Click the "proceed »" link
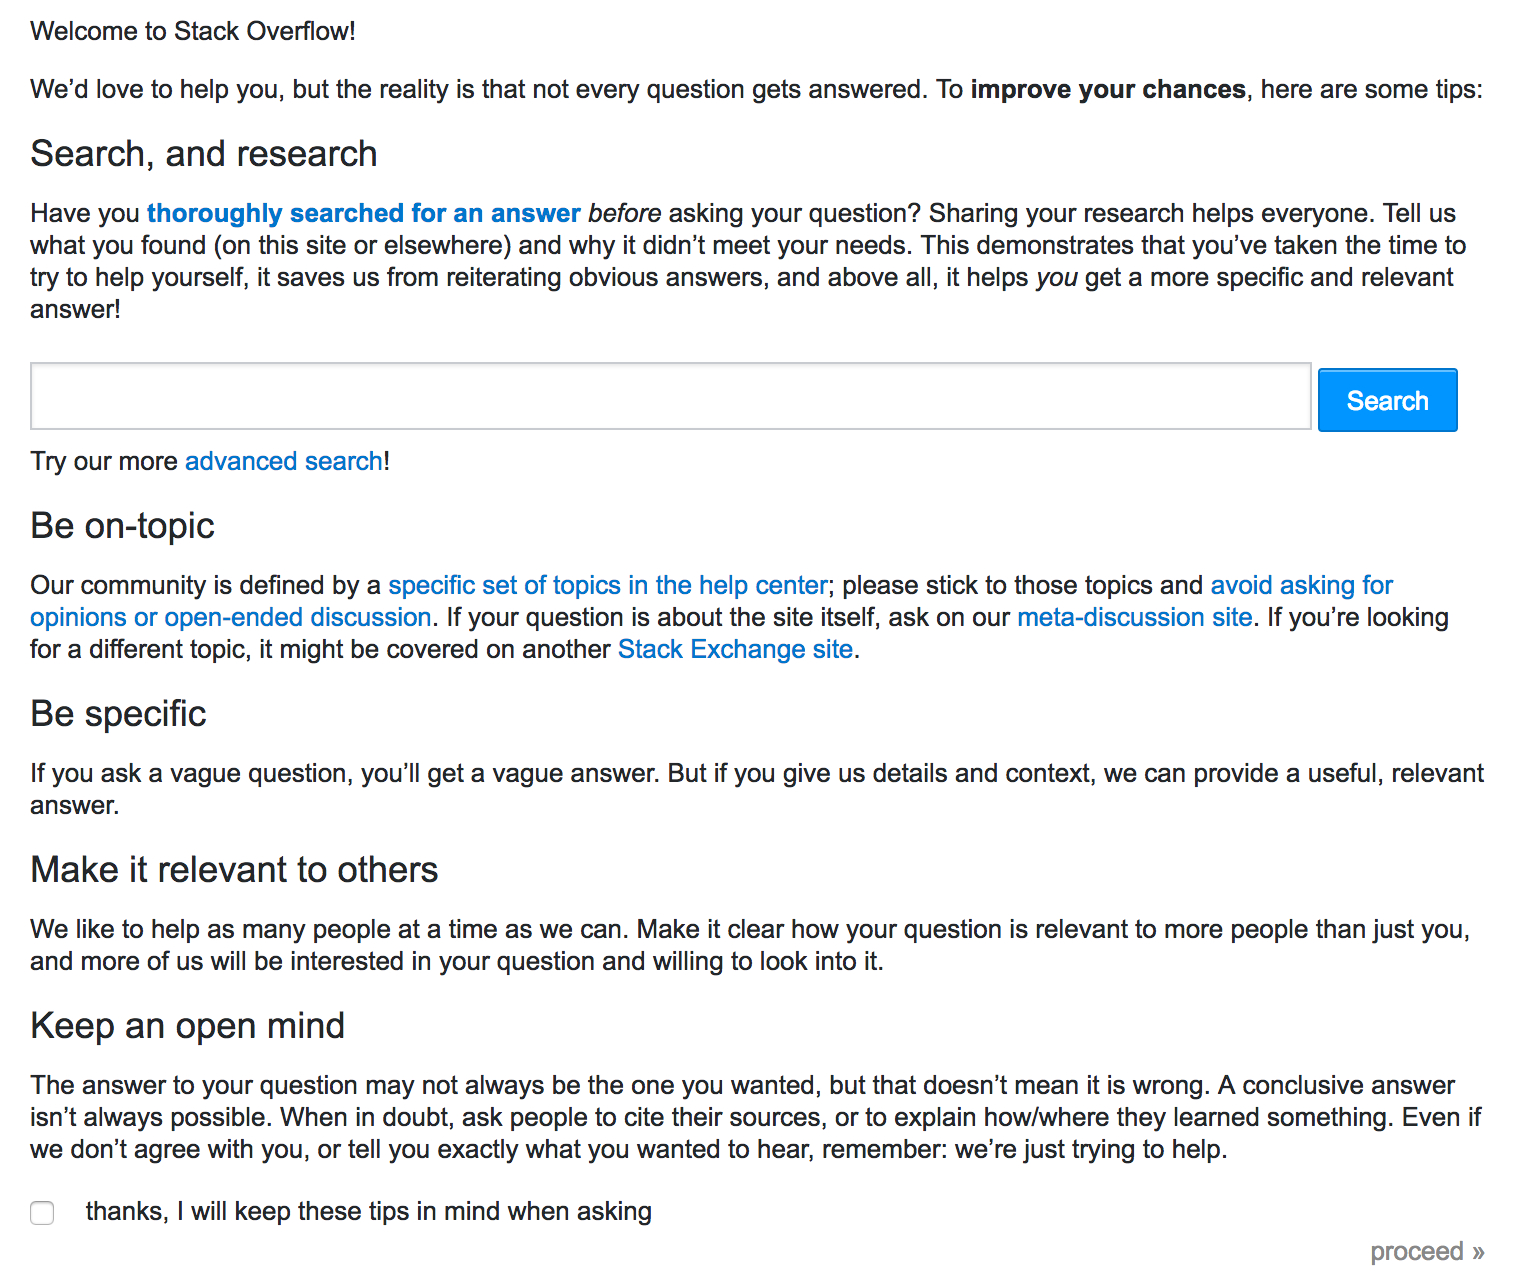 coord(1427,1251)
